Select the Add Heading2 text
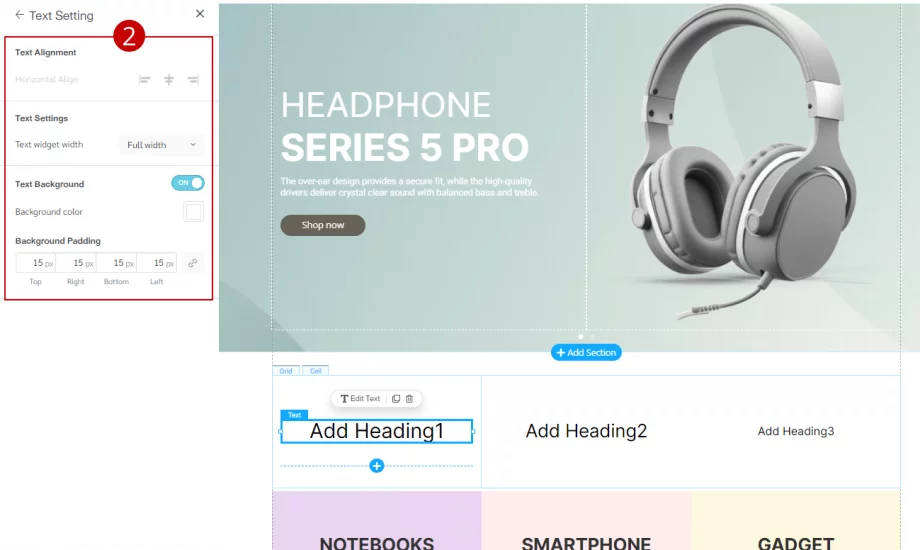 (586, 431)
